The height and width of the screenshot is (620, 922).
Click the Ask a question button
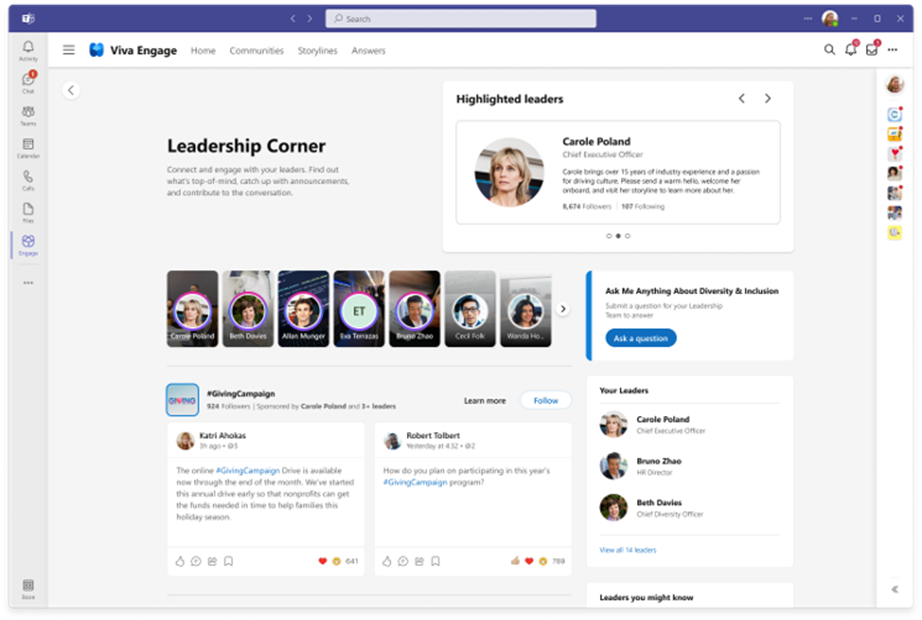coord(640,338)
